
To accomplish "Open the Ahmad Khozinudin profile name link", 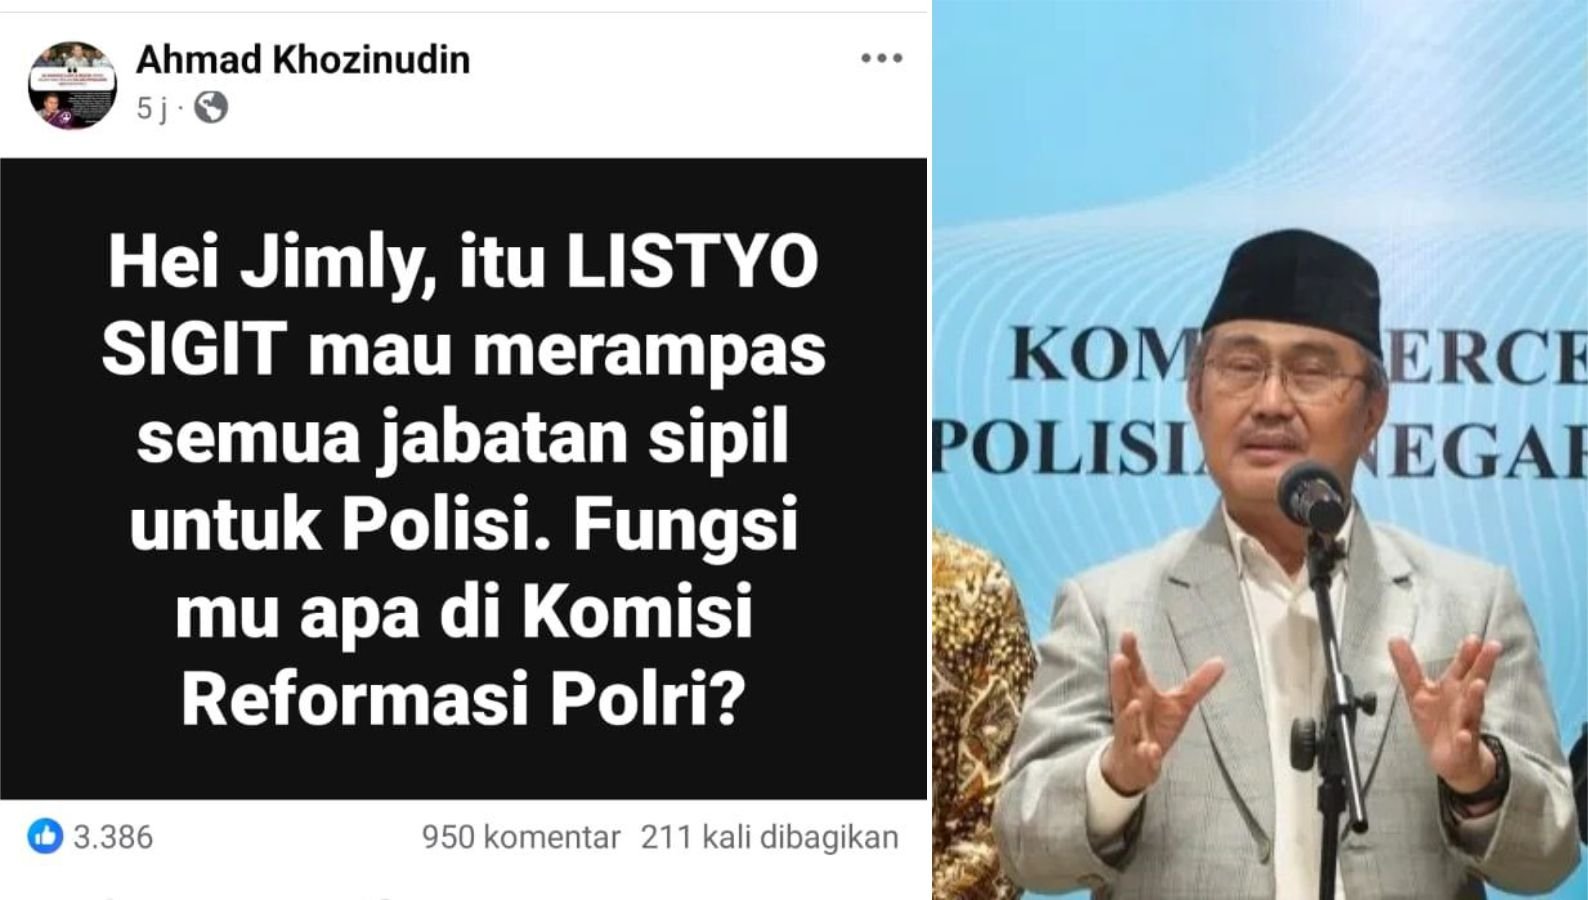I will pyautogui.click(x=303, y=60).
